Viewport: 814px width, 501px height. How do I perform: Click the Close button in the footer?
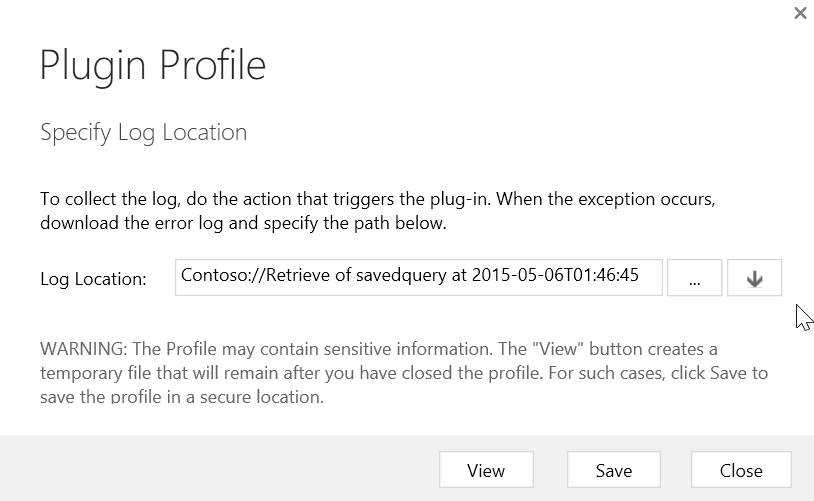tap(740, 470)
